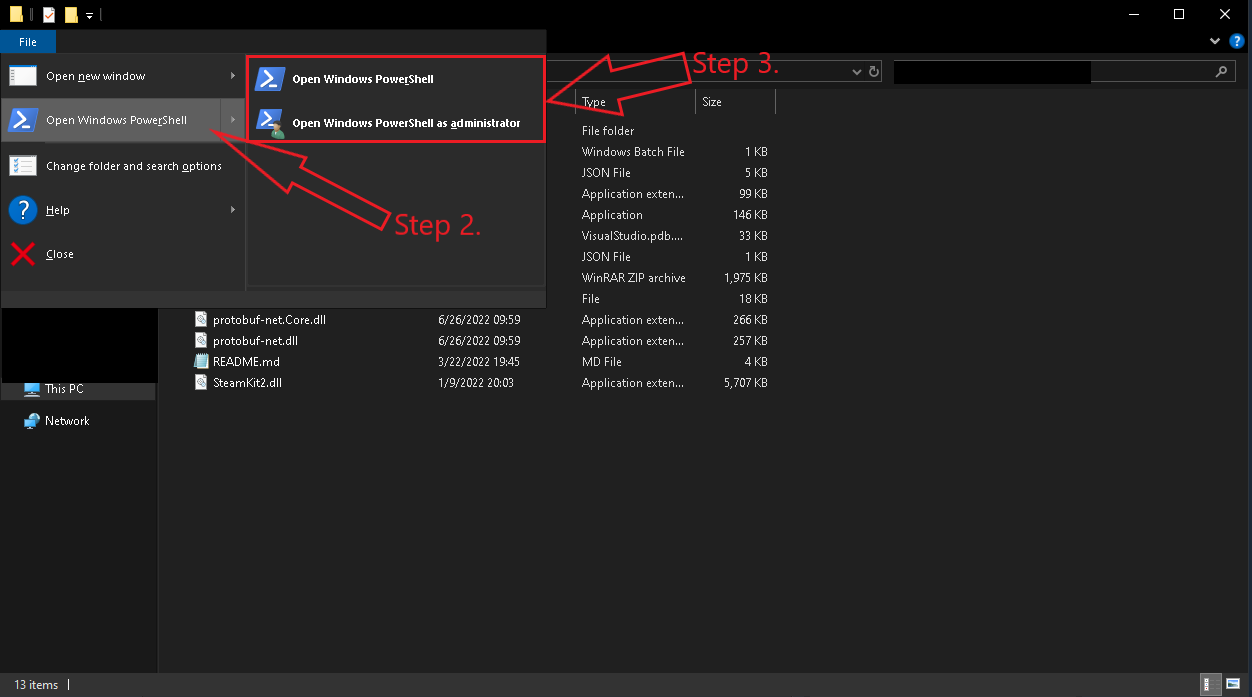The width and height of the screenshot is (1252, 697).
Task: Click the '13 items' status text
Action: (36, 685)
